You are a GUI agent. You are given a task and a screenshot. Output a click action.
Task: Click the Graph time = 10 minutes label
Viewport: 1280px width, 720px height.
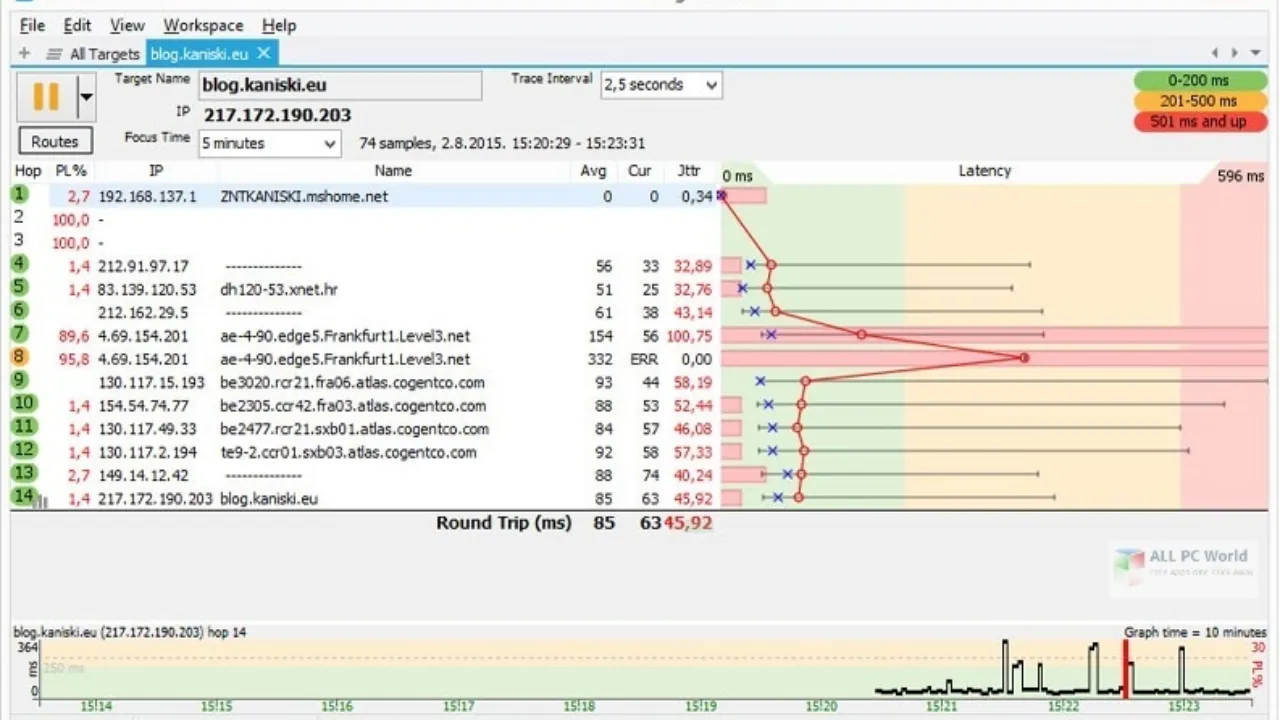click(1195, 632)
